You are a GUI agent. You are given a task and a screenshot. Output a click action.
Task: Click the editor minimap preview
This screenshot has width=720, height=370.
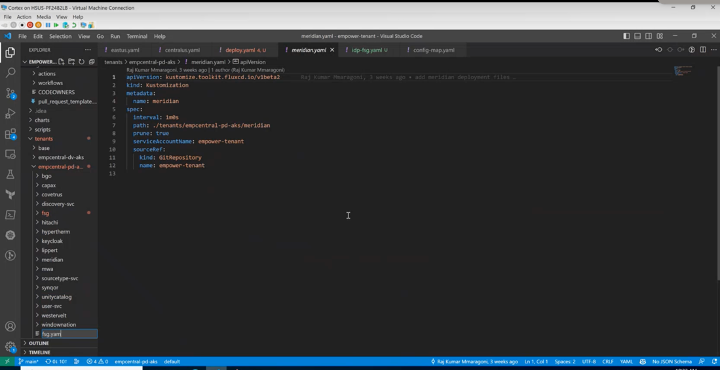pos(683,71)
